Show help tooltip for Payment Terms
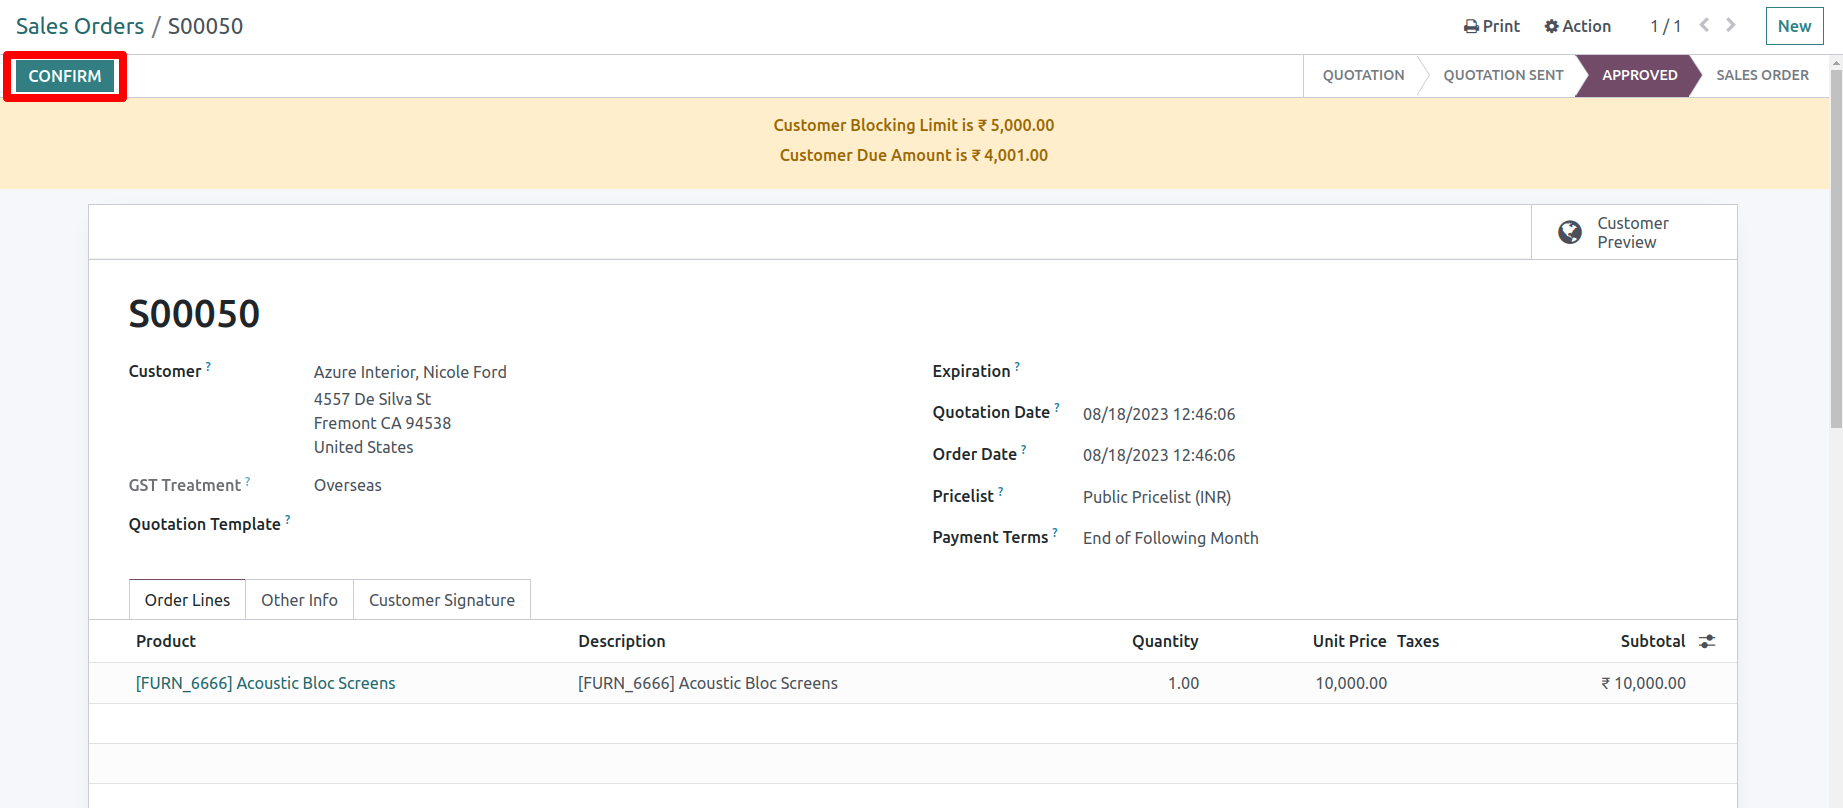 [x=1055, y=532]
